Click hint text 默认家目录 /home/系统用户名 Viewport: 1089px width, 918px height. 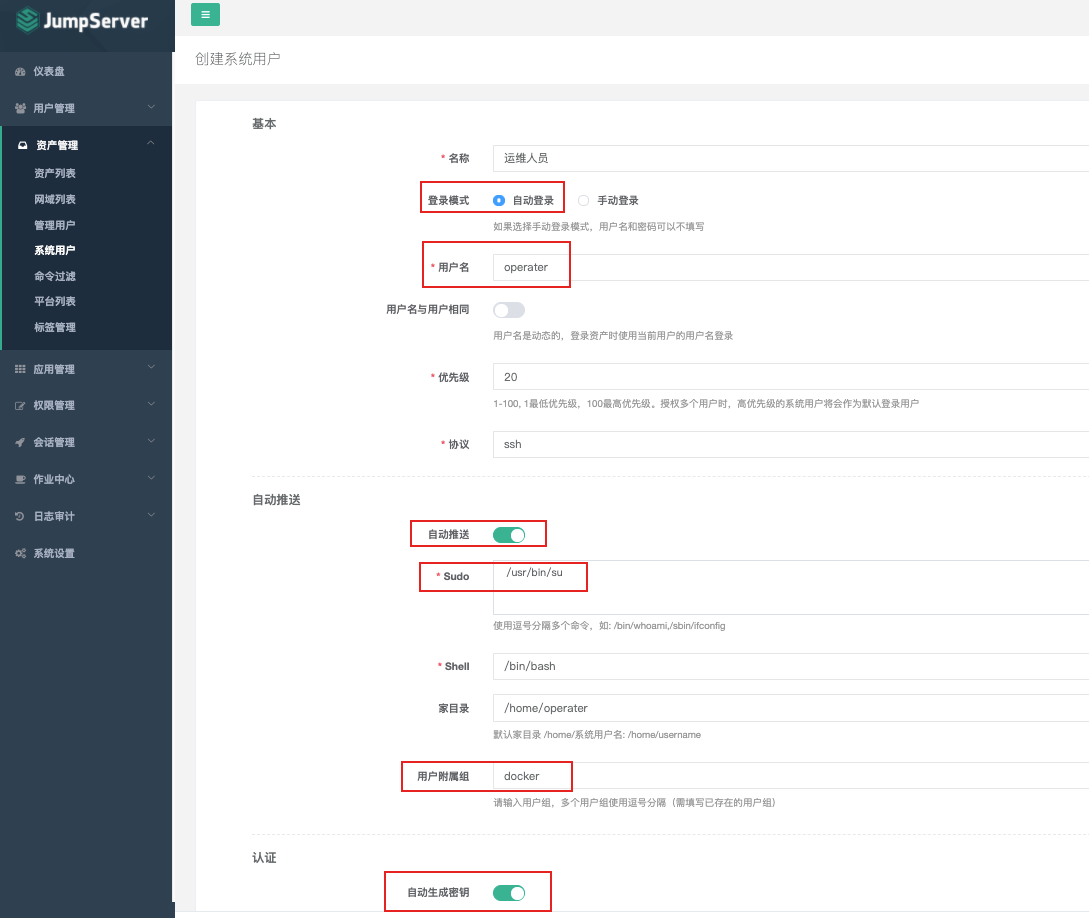597,735
